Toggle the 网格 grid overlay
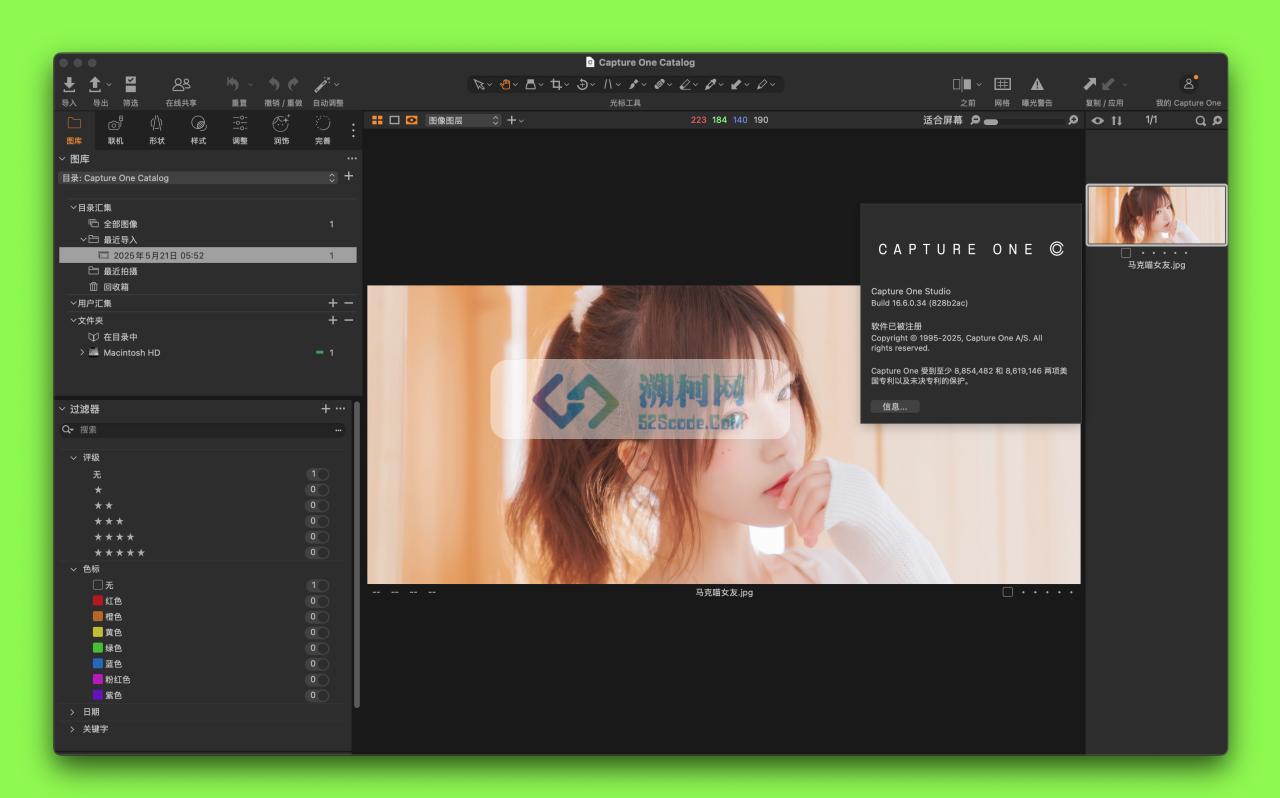 pyautogui.click(x=1002, y=85)
